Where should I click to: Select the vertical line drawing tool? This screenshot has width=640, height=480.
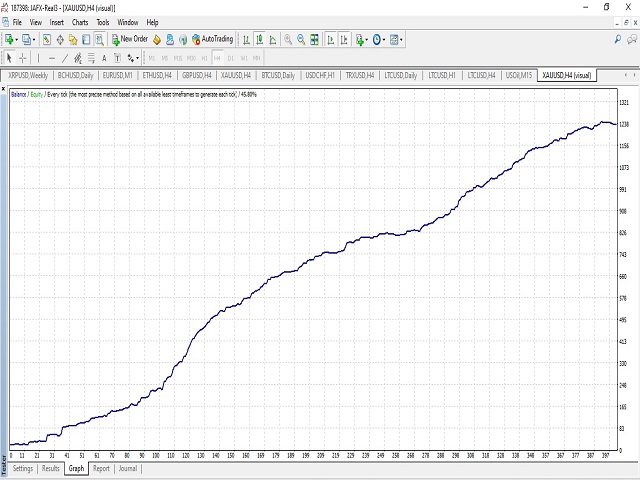pos(38,58)
